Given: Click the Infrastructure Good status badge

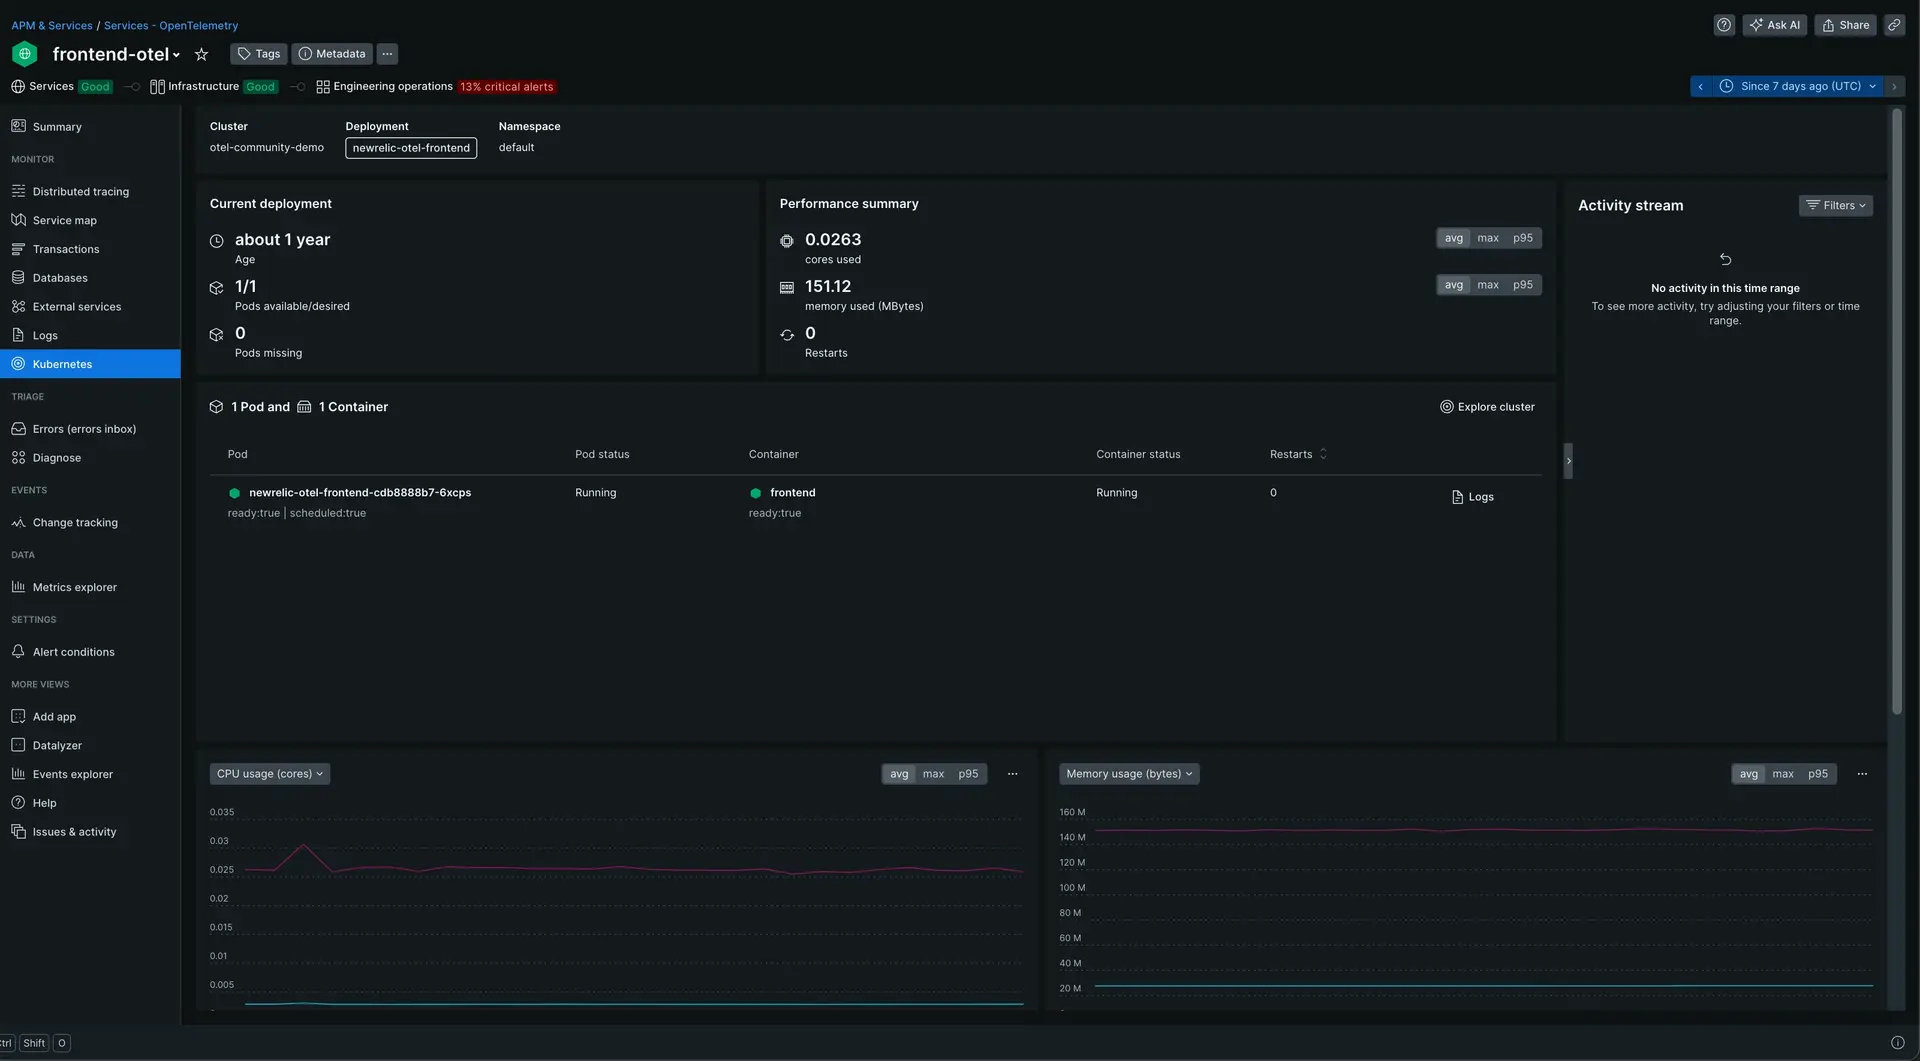Looking at the screenshot, I should click(x=260, y=87).
